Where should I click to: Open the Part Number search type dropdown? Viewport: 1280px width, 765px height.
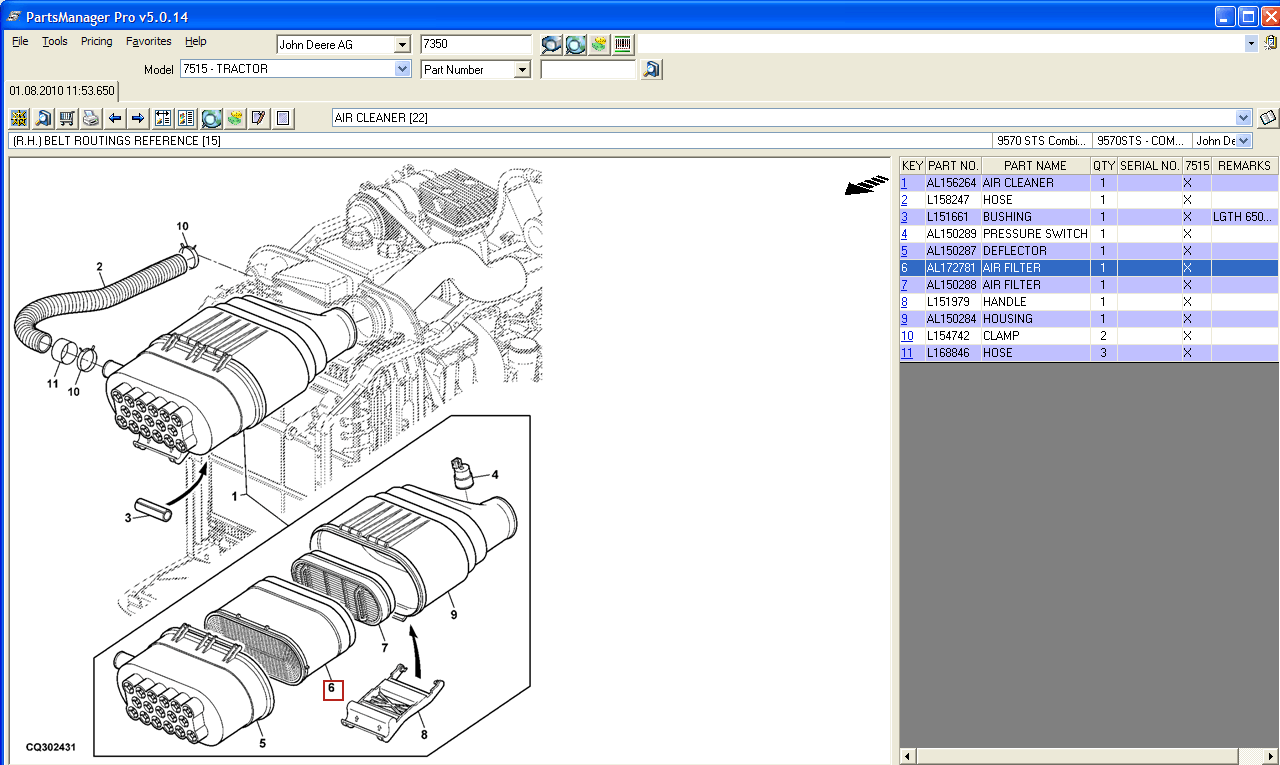point(521,70)
